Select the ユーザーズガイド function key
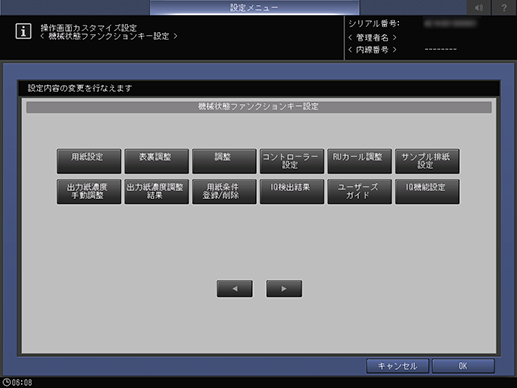 359,191
